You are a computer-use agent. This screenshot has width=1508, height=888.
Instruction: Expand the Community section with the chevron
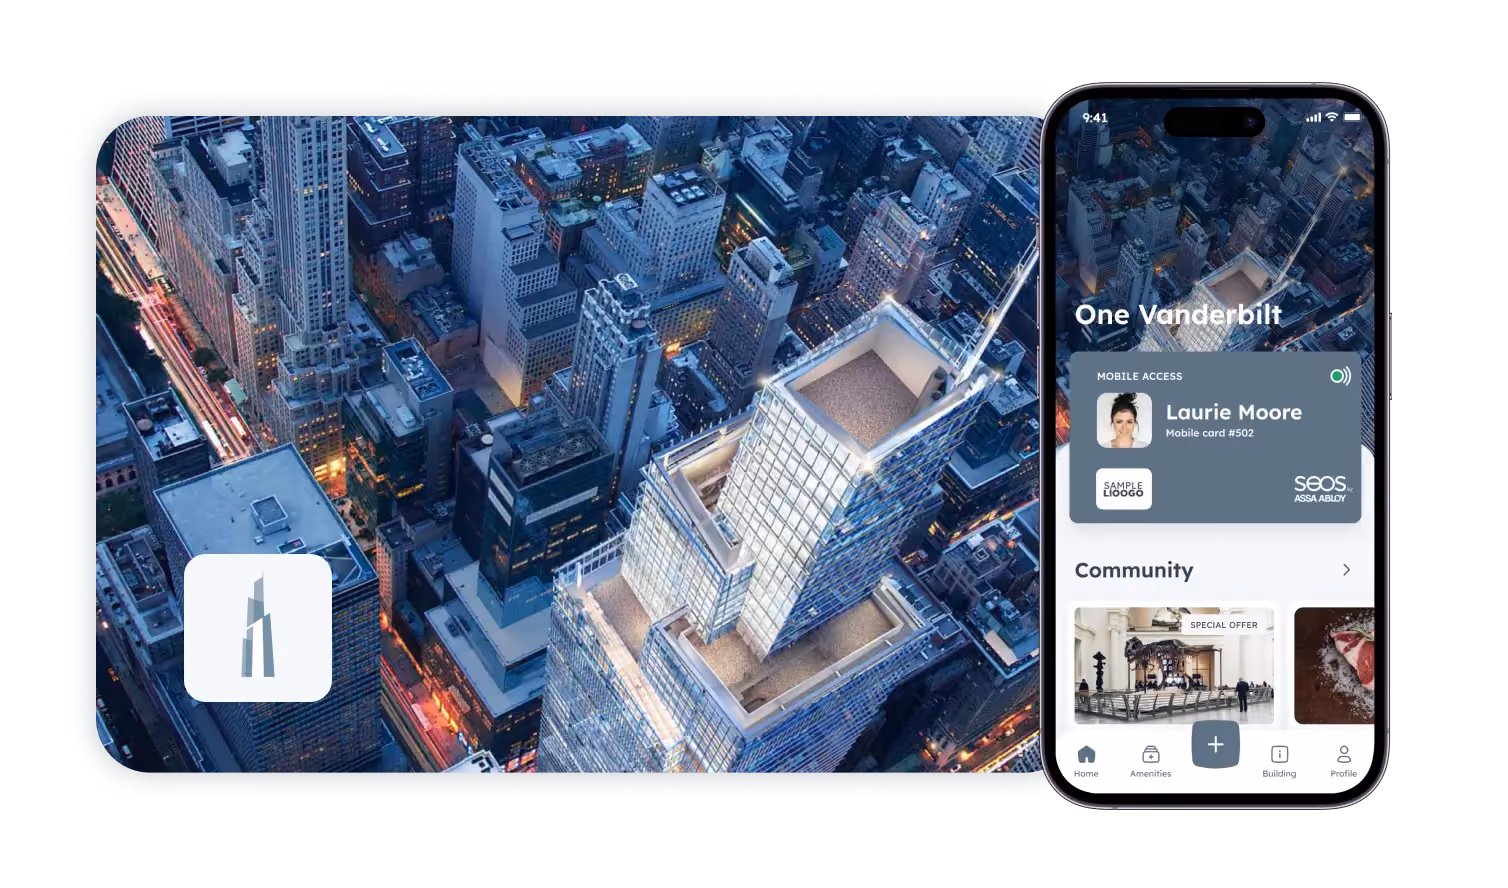coord(1346,569)
